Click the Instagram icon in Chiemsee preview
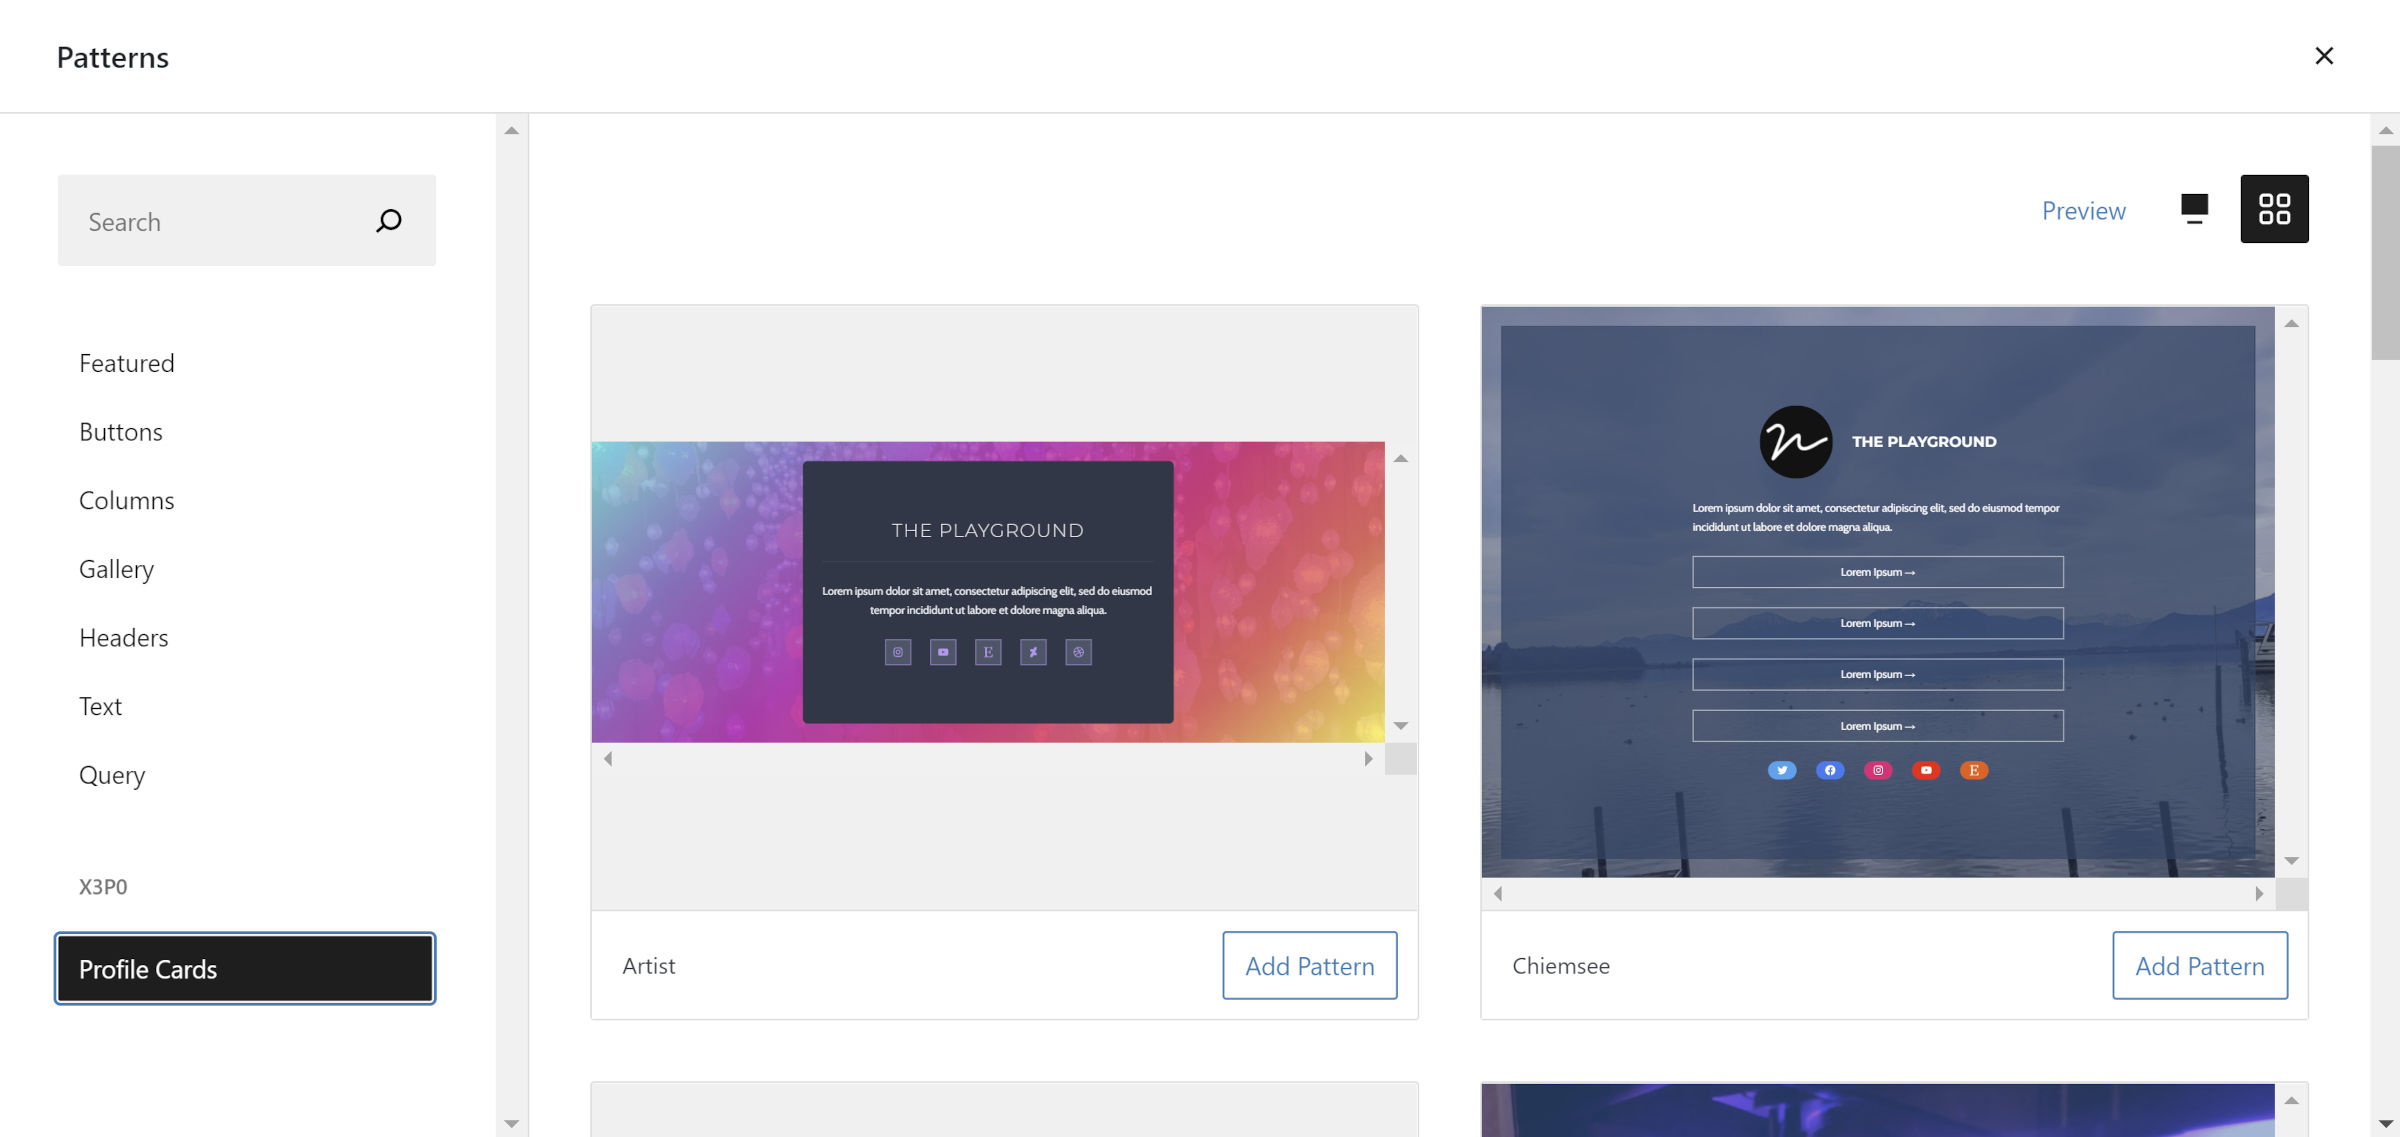This screenshot has height=1137, width=2400. (1878, 770)
